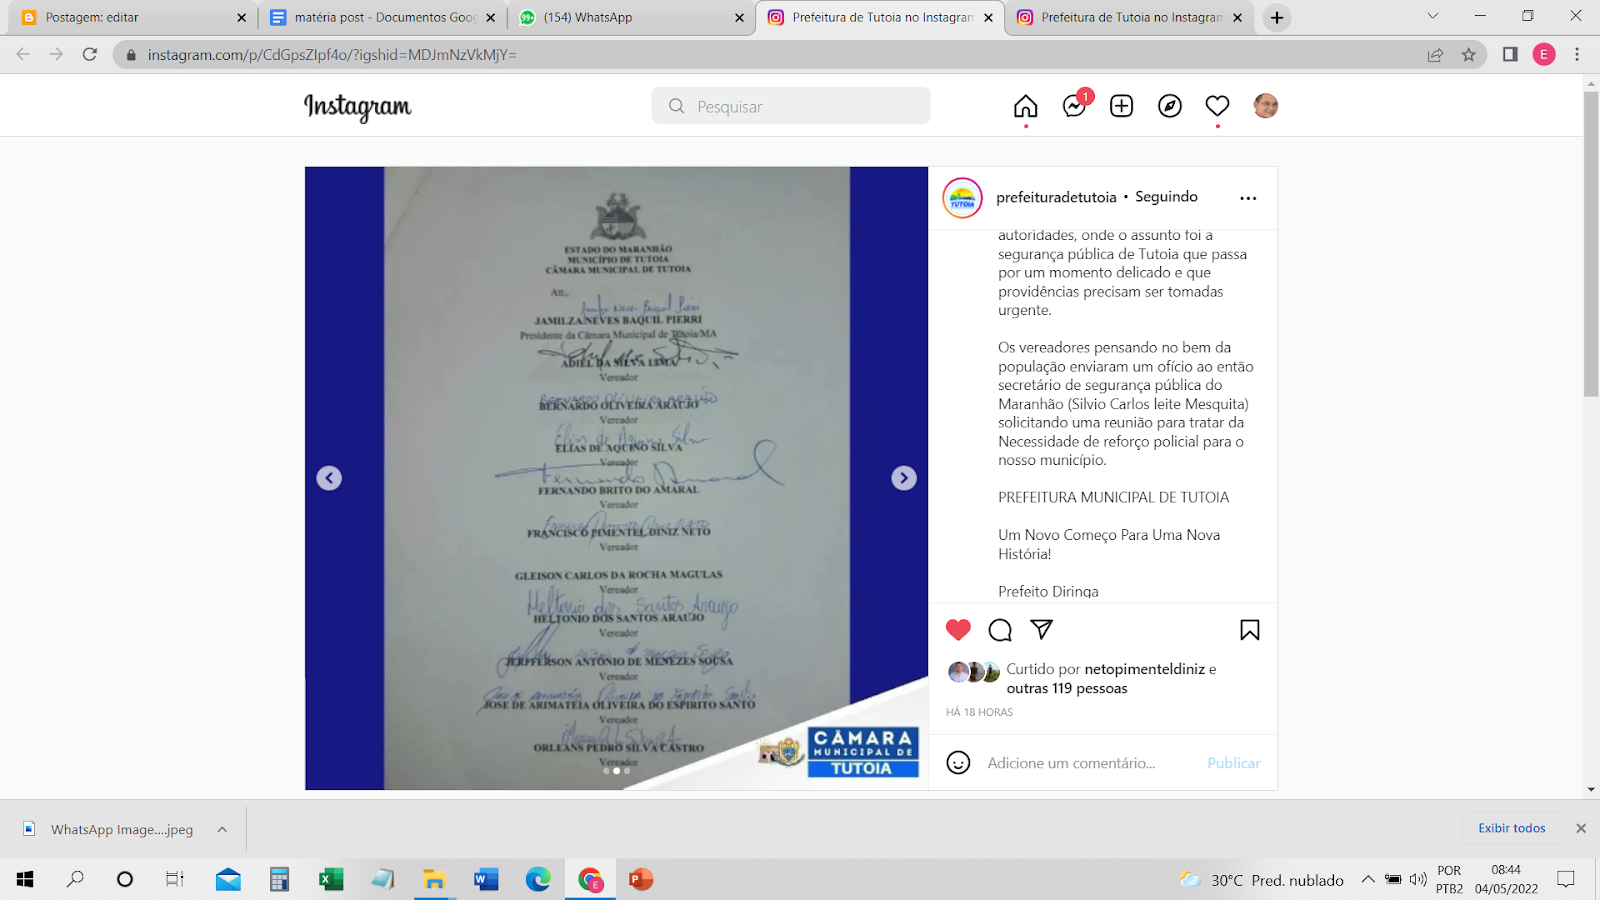Open your profile picture menu
1600x900 pixels.
[1265, 106]
